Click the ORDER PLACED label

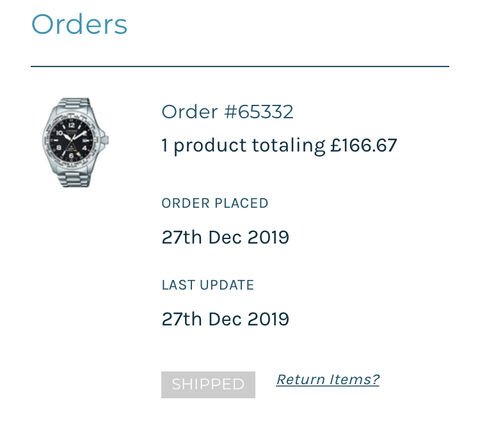(215, 203)
